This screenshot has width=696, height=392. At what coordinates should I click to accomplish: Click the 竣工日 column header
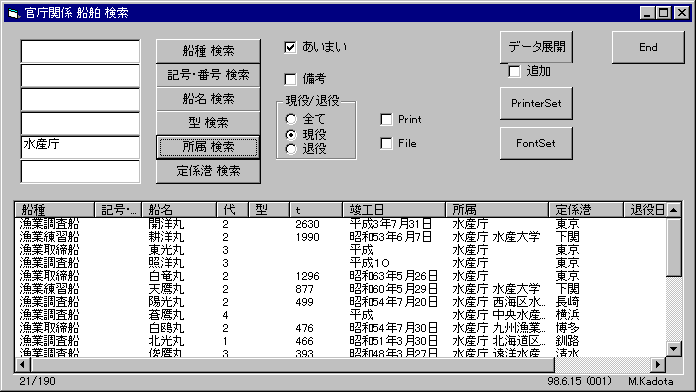click(x=394, y=210)
